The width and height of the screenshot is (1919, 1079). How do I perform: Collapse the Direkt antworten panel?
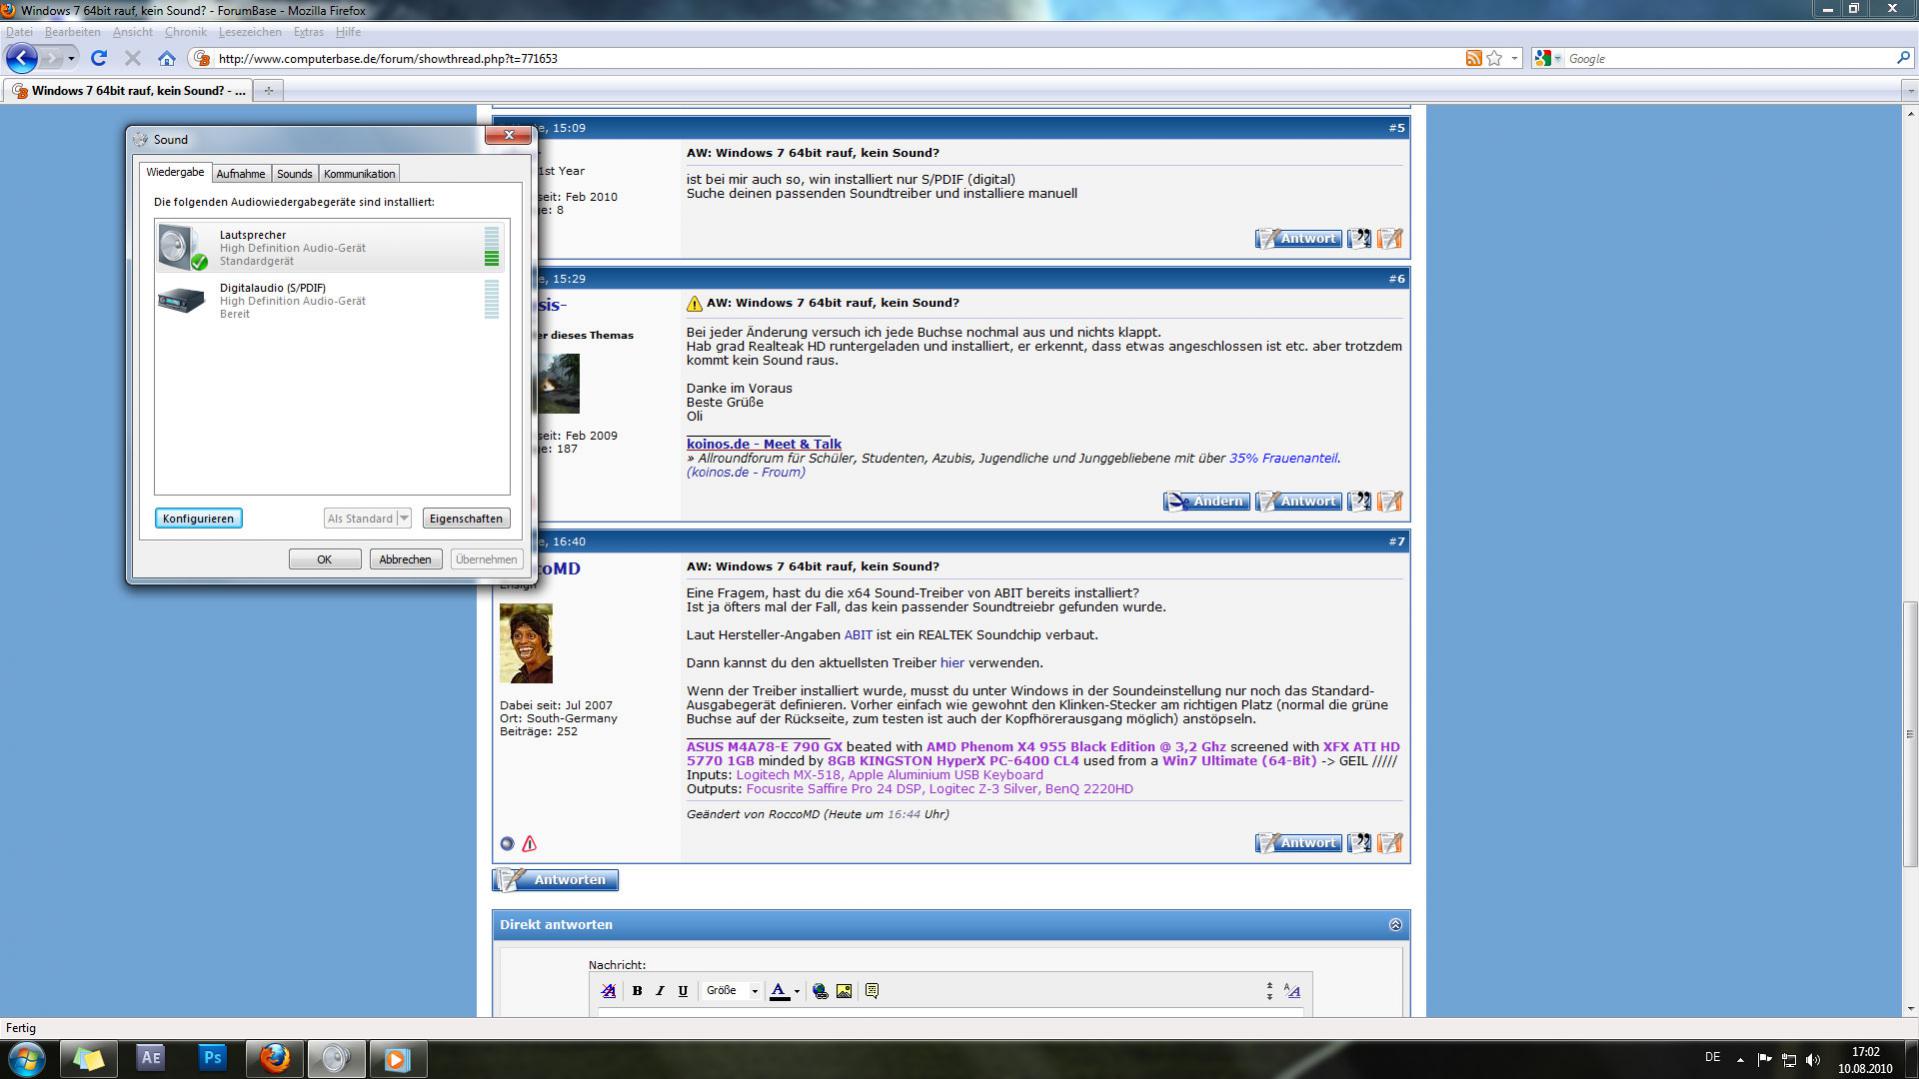[x=1395, y=925]
